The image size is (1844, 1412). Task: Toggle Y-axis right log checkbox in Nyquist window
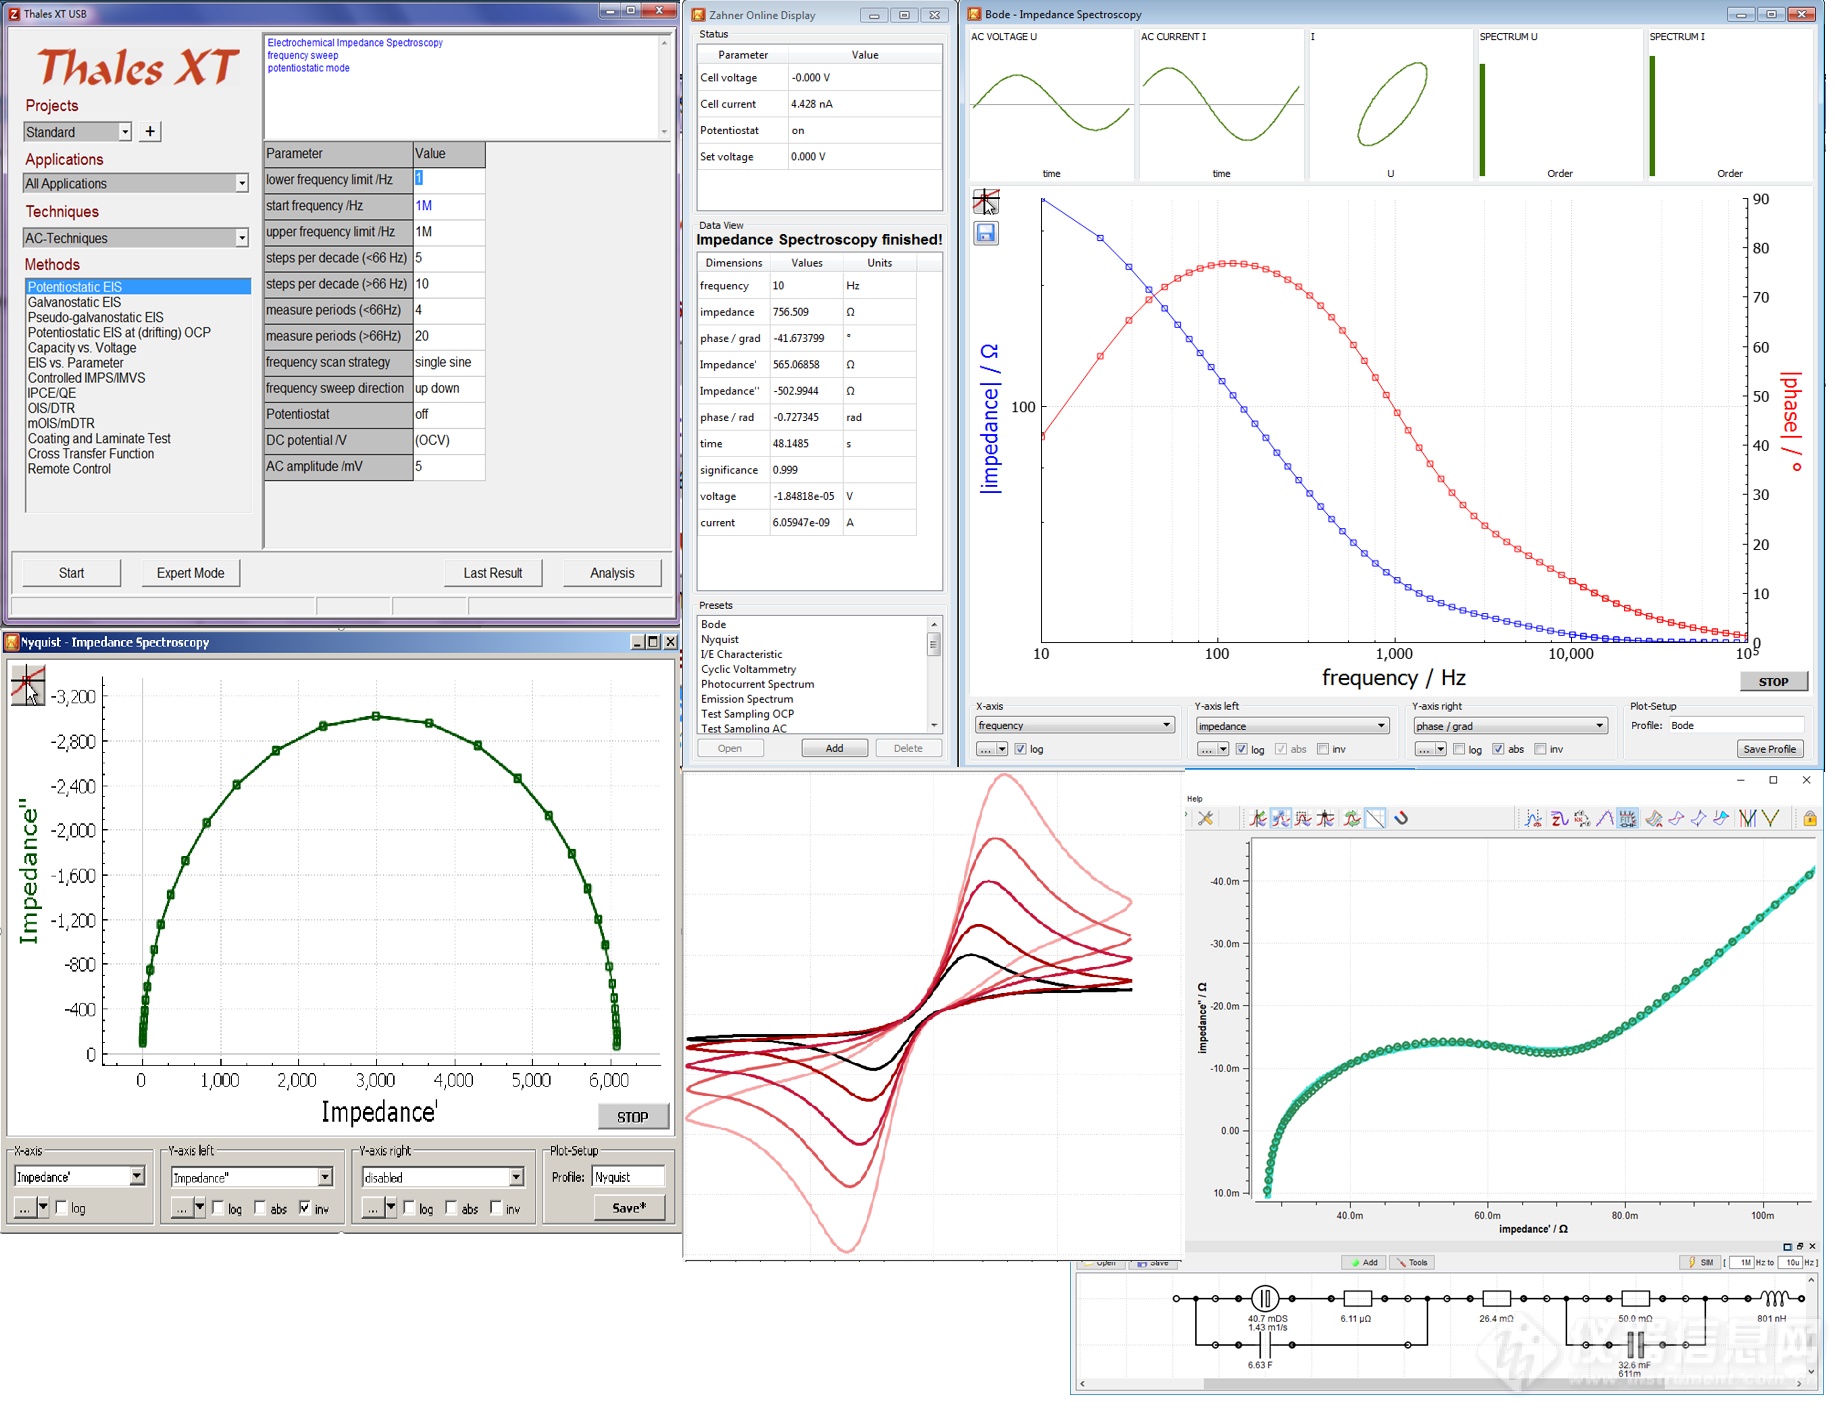(409, 1208)
